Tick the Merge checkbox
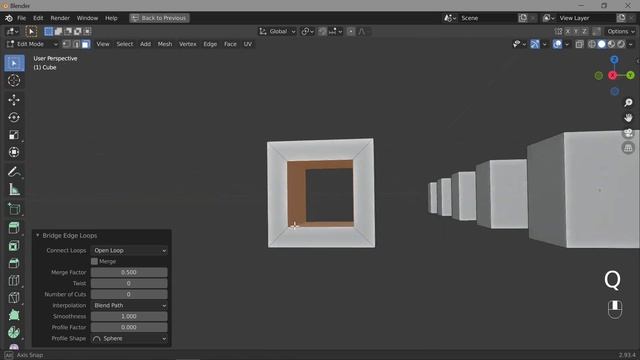The width and height of the screenshot is (640, 360). point(94,261)
